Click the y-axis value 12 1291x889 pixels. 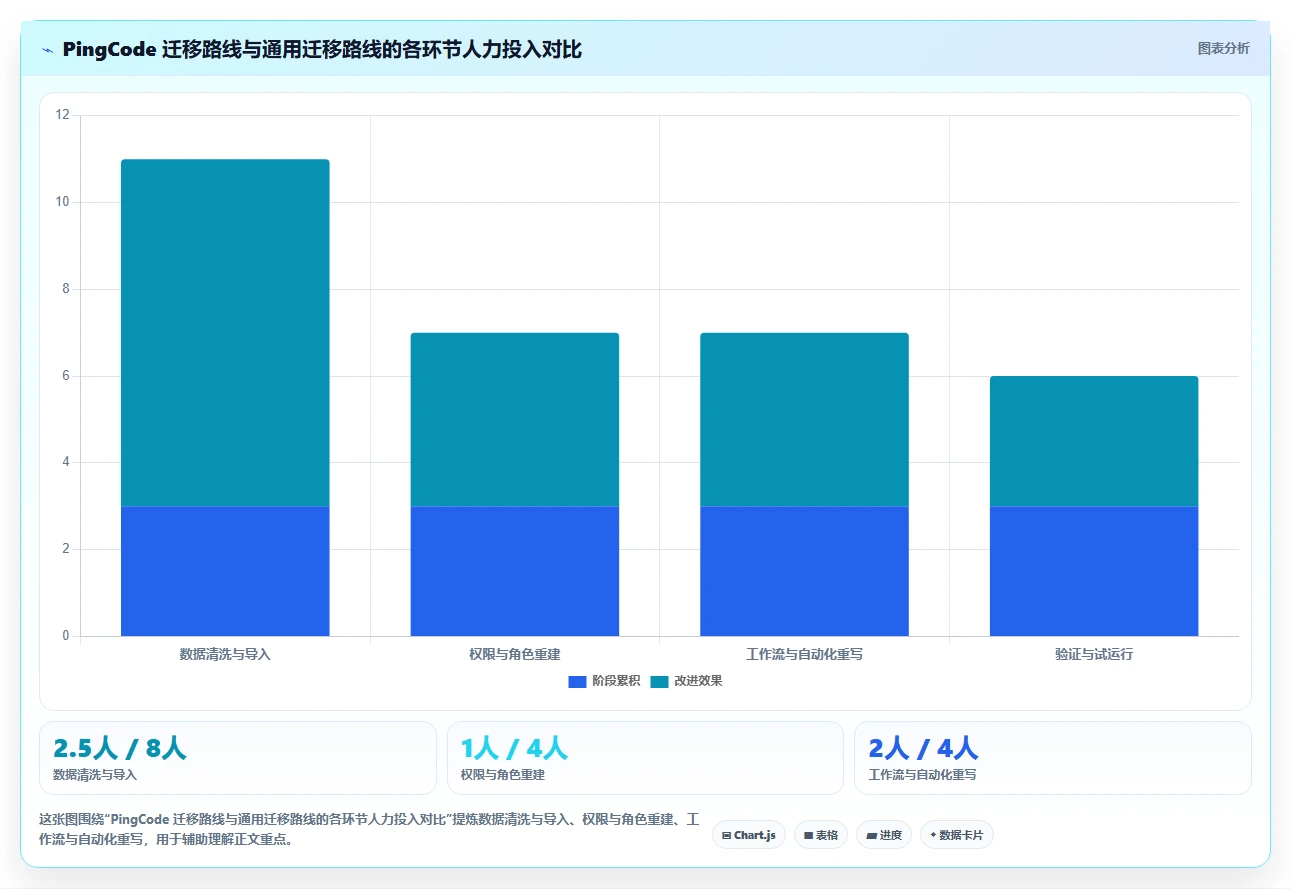click(x=62, y=115)
